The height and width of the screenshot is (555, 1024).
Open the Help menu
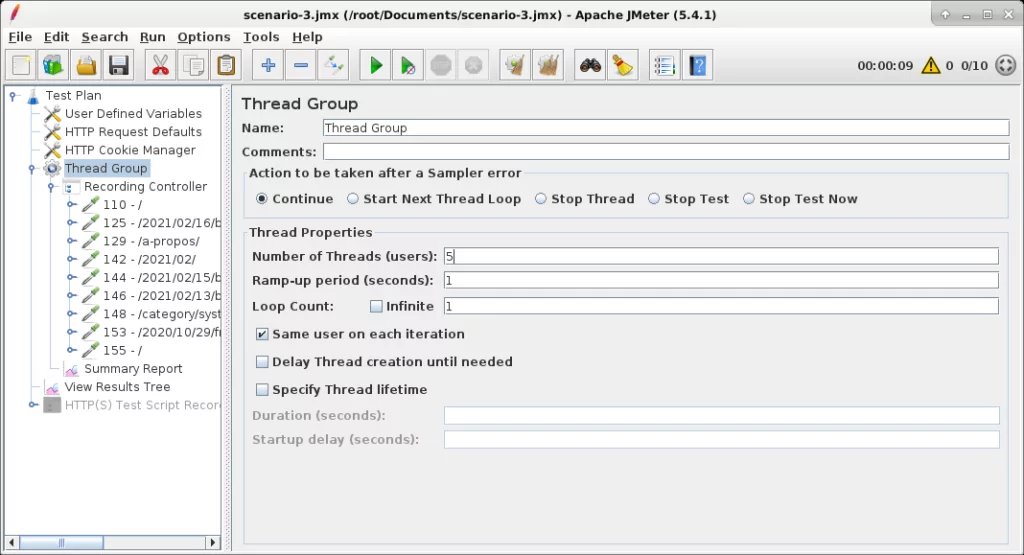[x=307, y=37]
